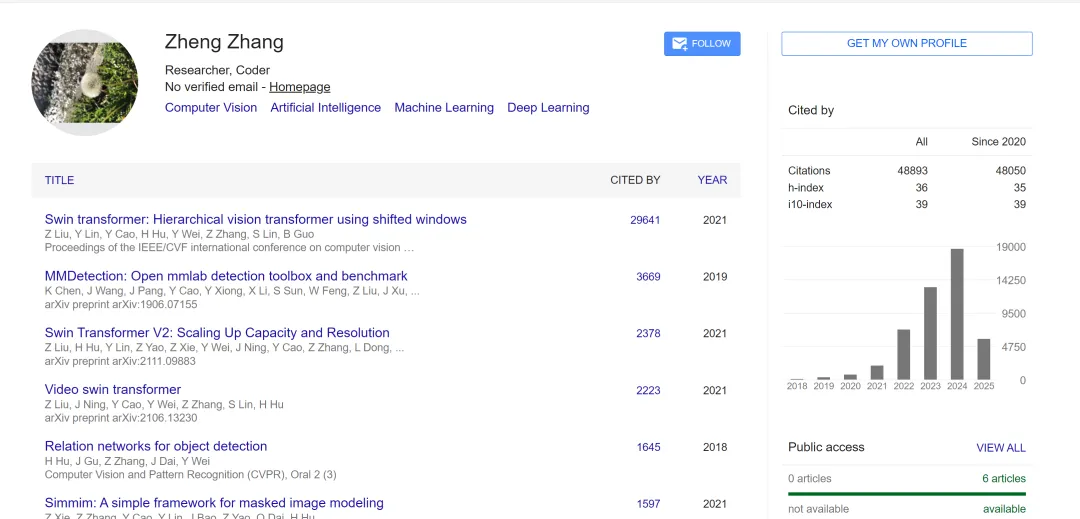Click the Get My Own Profile button
1080x519 pixels.
click(906, 43)
